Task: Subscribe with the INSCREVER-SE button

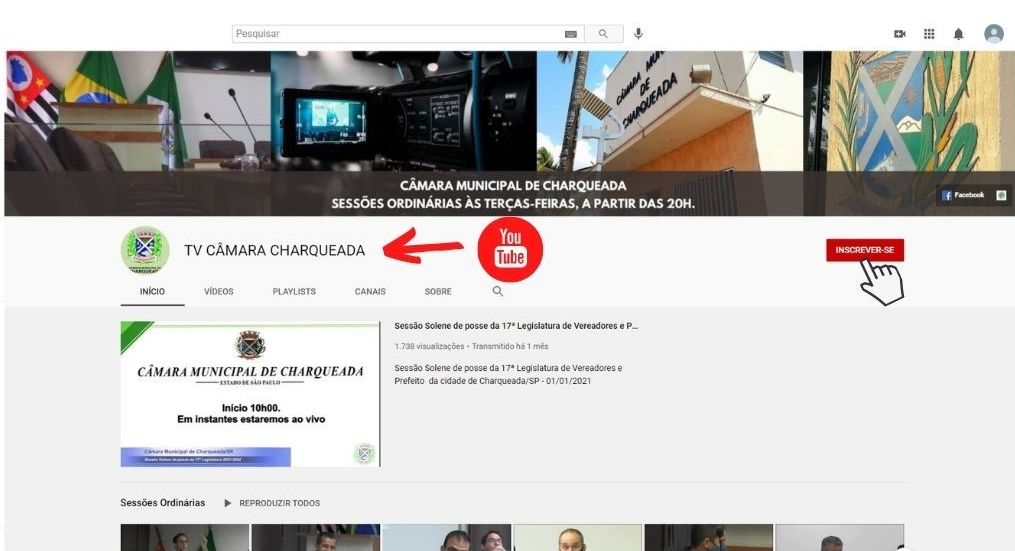Action: 865,250
